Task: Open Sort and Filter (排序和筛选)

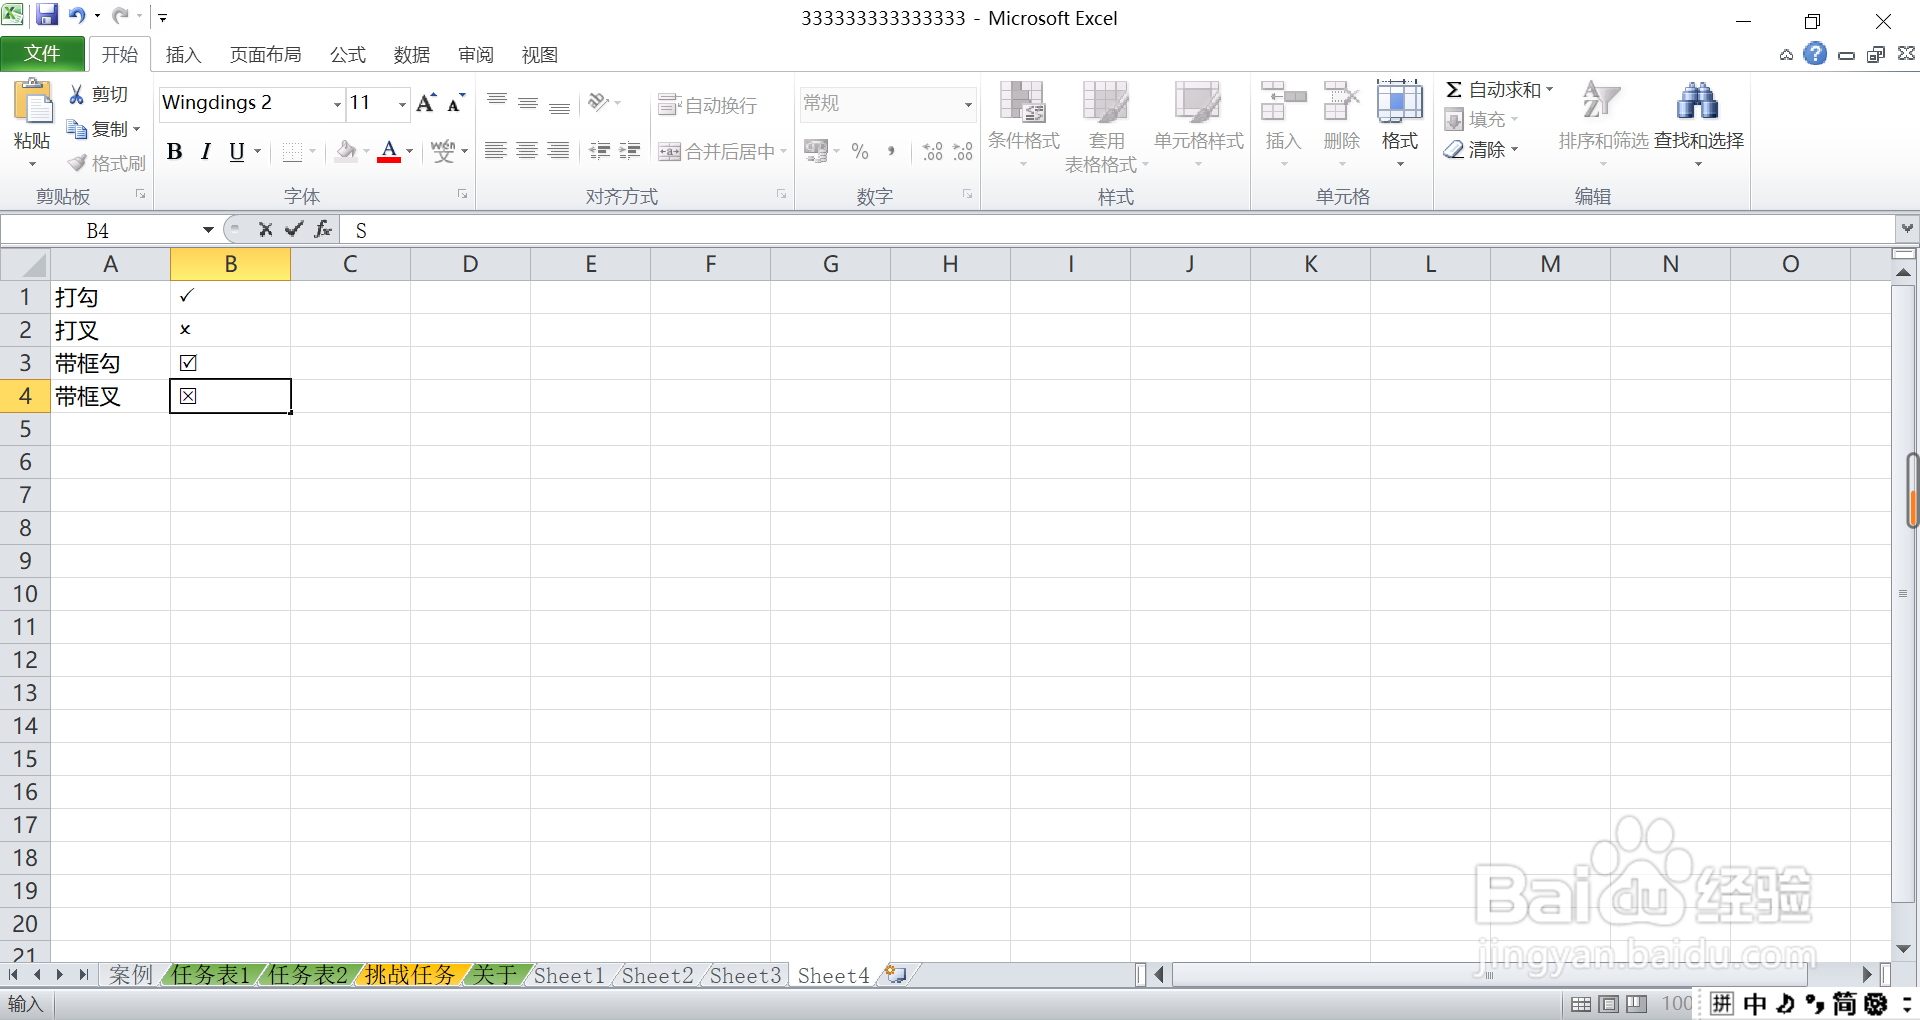Action: tap(1602, 125)
